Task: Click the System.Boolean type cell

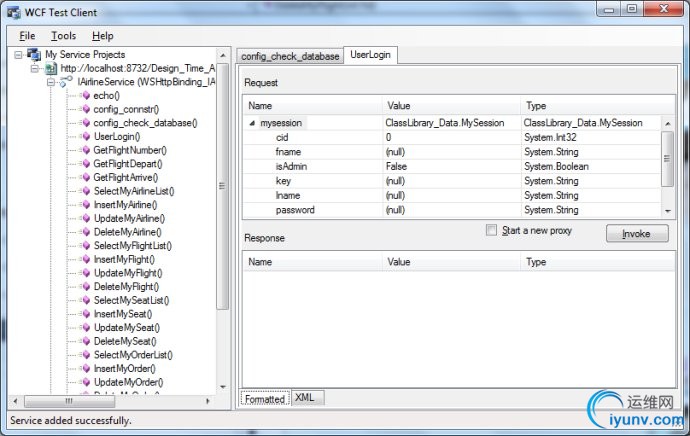Action: (x=591, y=166)
